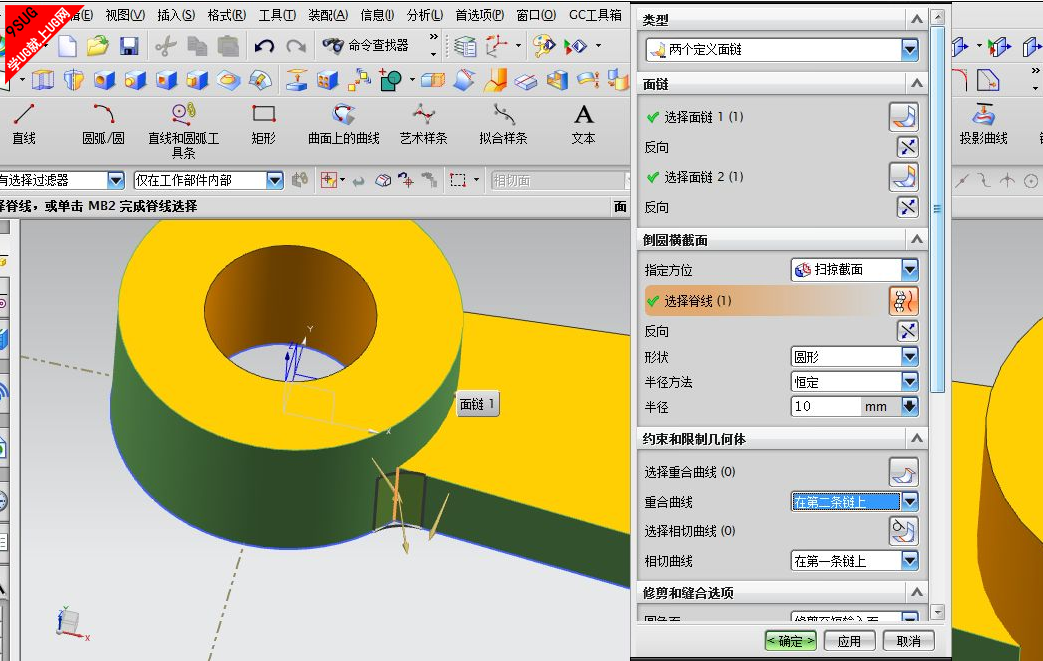Open the 指定方位 扫掠截面 dropdown
Screen dimensions: 1043x661
[910, 269]
